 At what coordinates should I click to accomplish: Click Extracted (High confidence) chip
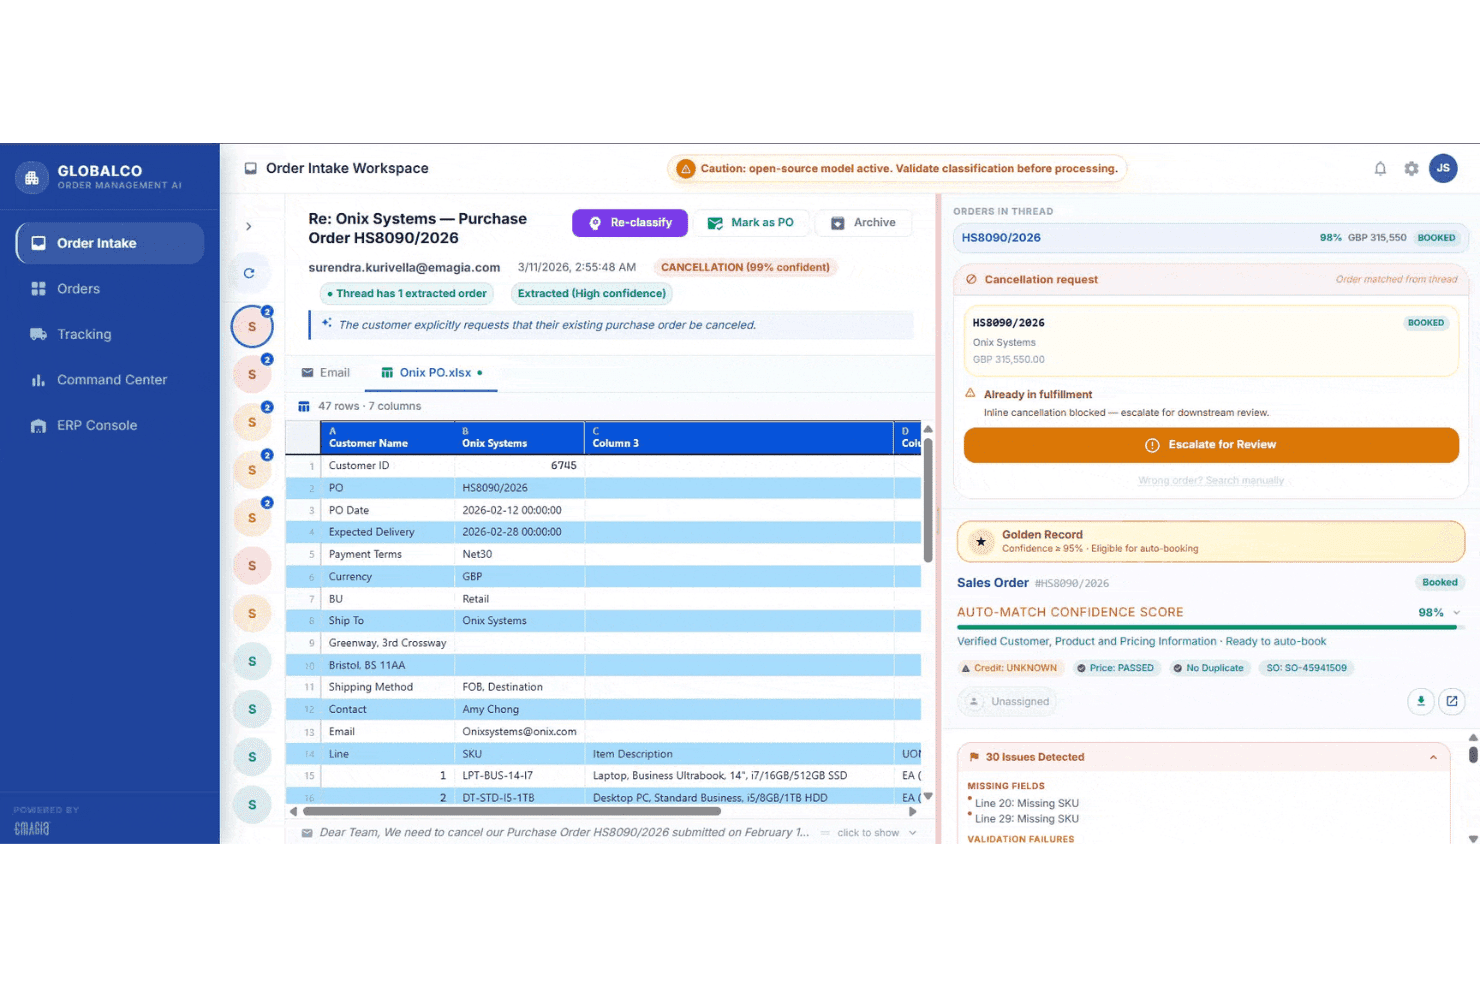[591, 294]
